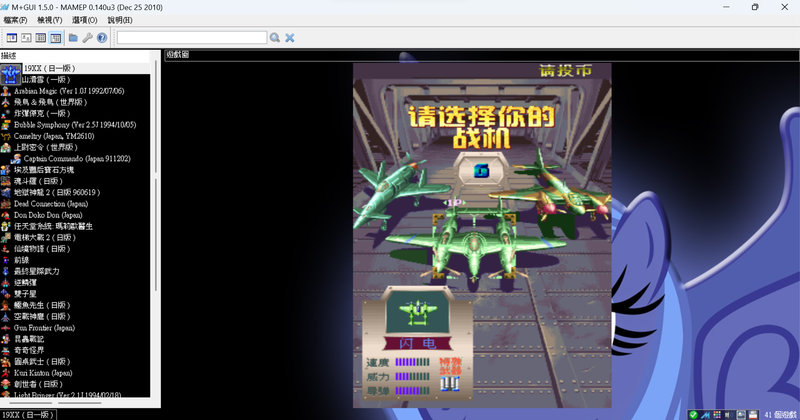The height and width of the screenshot is (420, 800).
Task: Select 炸彈傑克 (一版) entry
Action: point(42,113)
